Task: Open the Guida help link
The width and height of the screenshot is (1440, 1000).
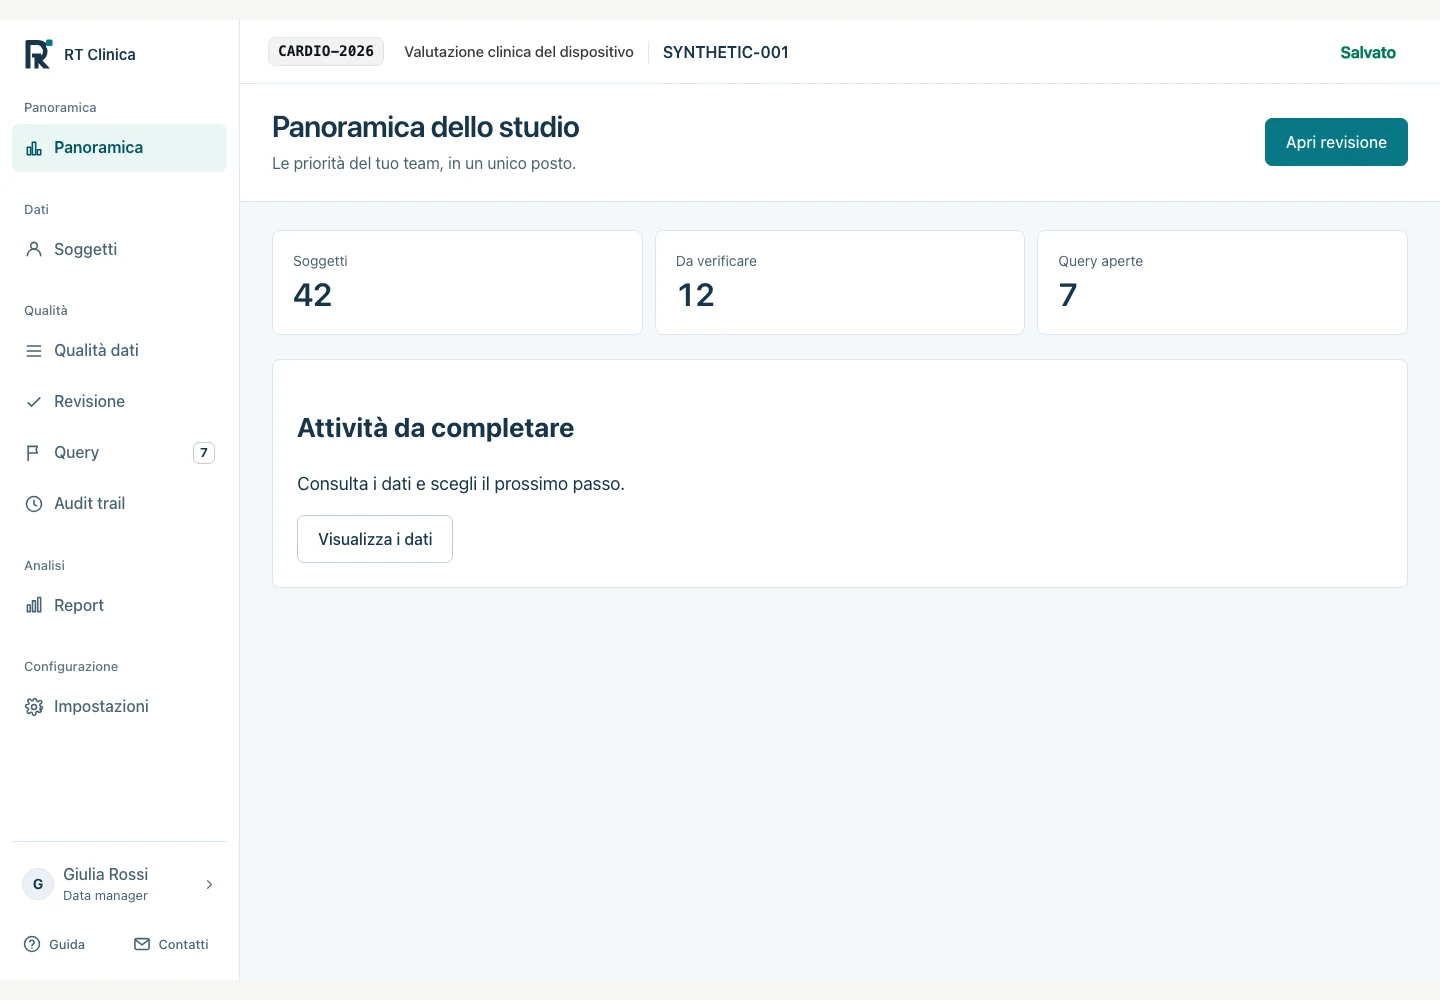Action: (55, 944)
